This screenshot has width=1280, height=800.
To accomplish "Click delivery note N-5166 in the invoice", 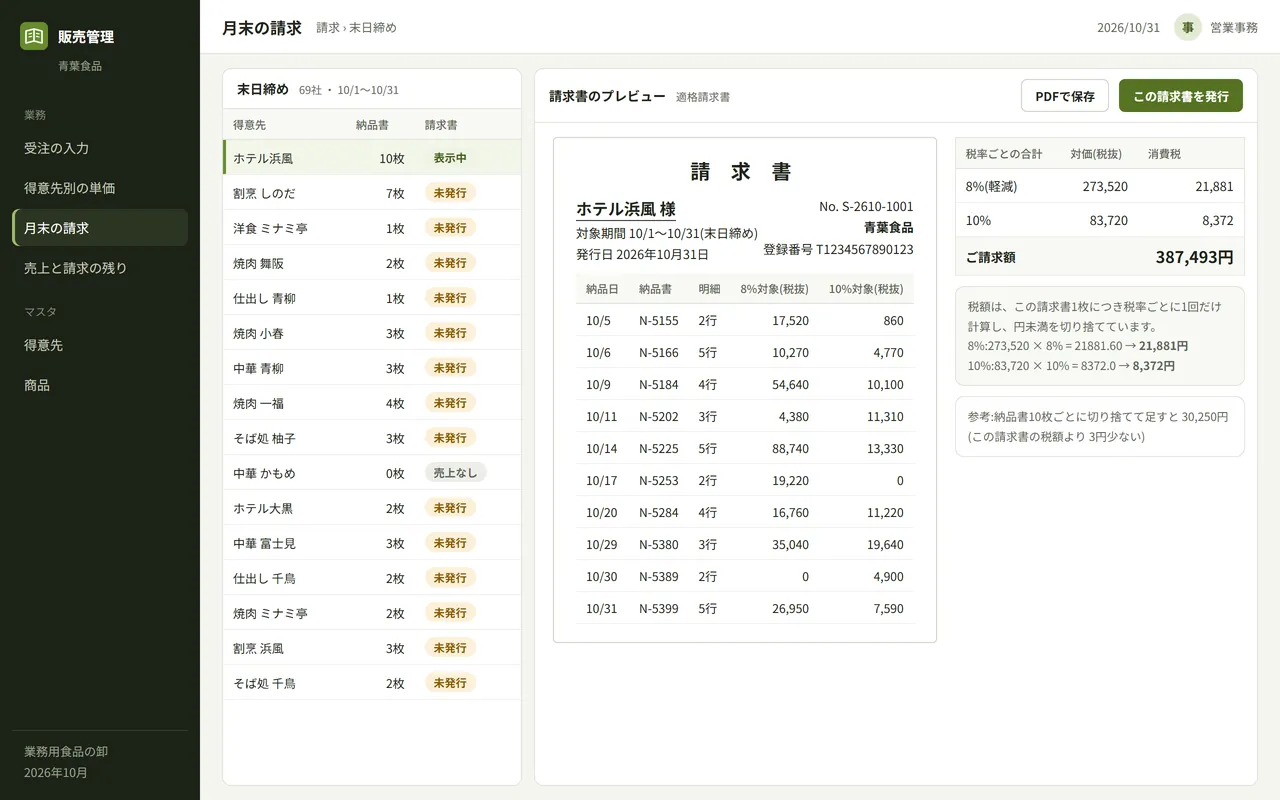I will [659, 353].
